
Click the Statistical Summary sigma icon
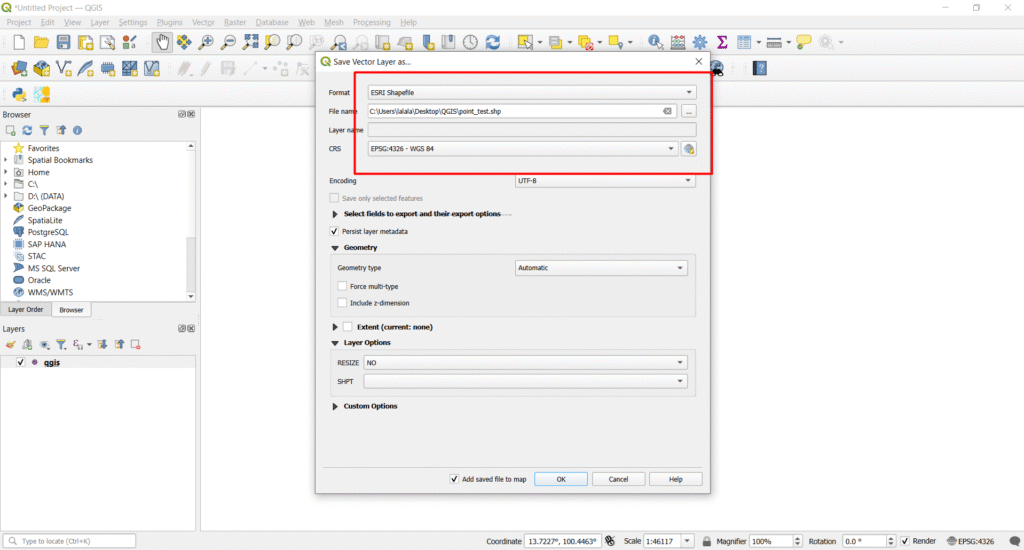pyautogui.click(x=722, y=42)
